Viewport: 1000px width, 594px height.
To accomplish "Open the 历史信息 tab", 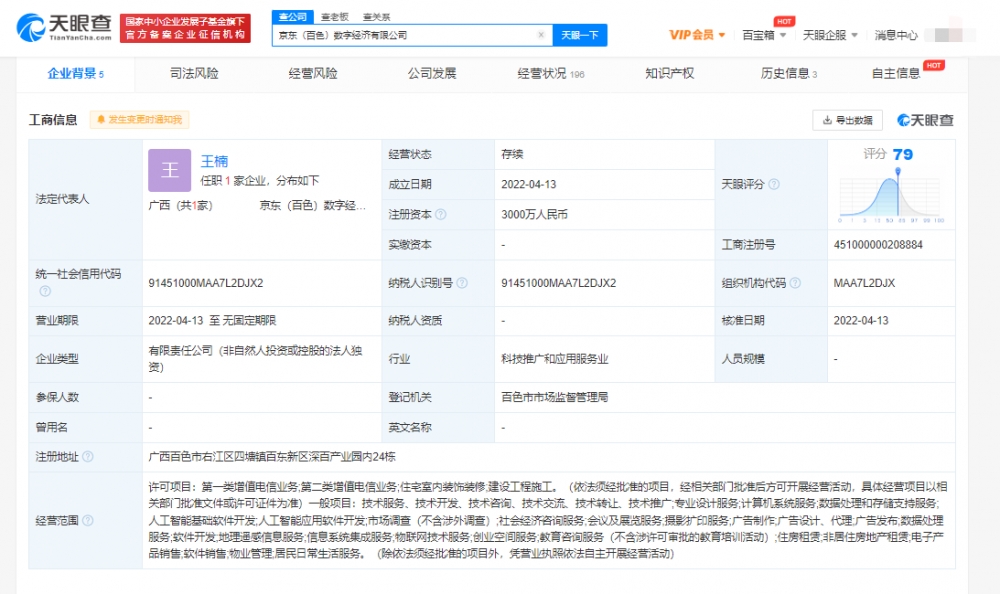I will pos(789,74).
